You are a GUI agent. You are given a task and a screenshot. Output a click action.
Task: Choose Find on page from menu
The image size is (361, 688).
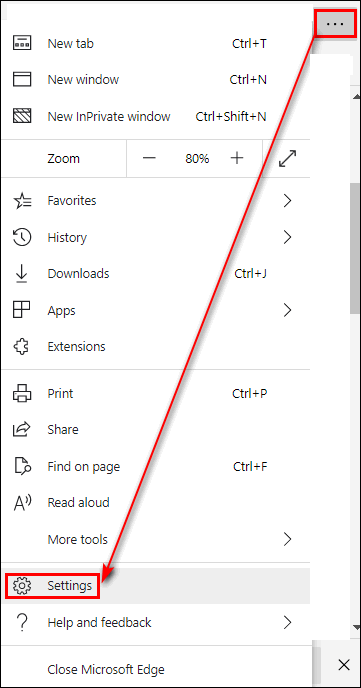point(155,466)
